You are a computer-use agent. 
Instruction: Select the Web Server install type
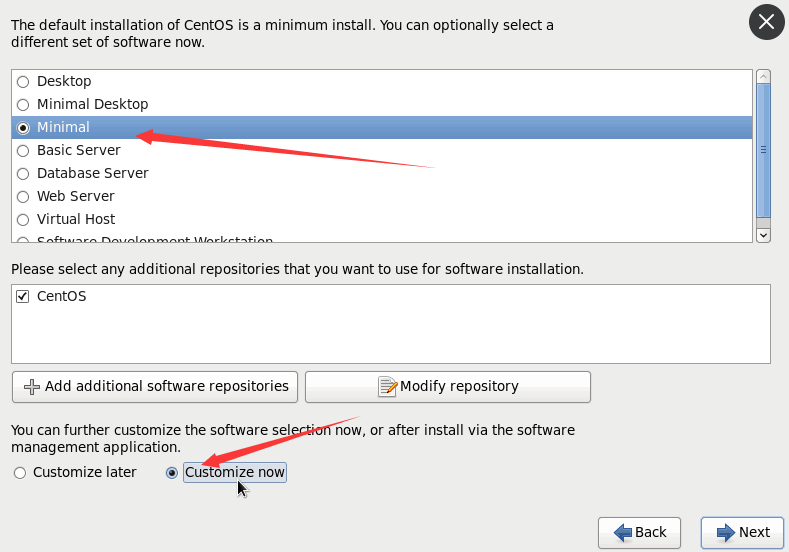tap(23, 197)
